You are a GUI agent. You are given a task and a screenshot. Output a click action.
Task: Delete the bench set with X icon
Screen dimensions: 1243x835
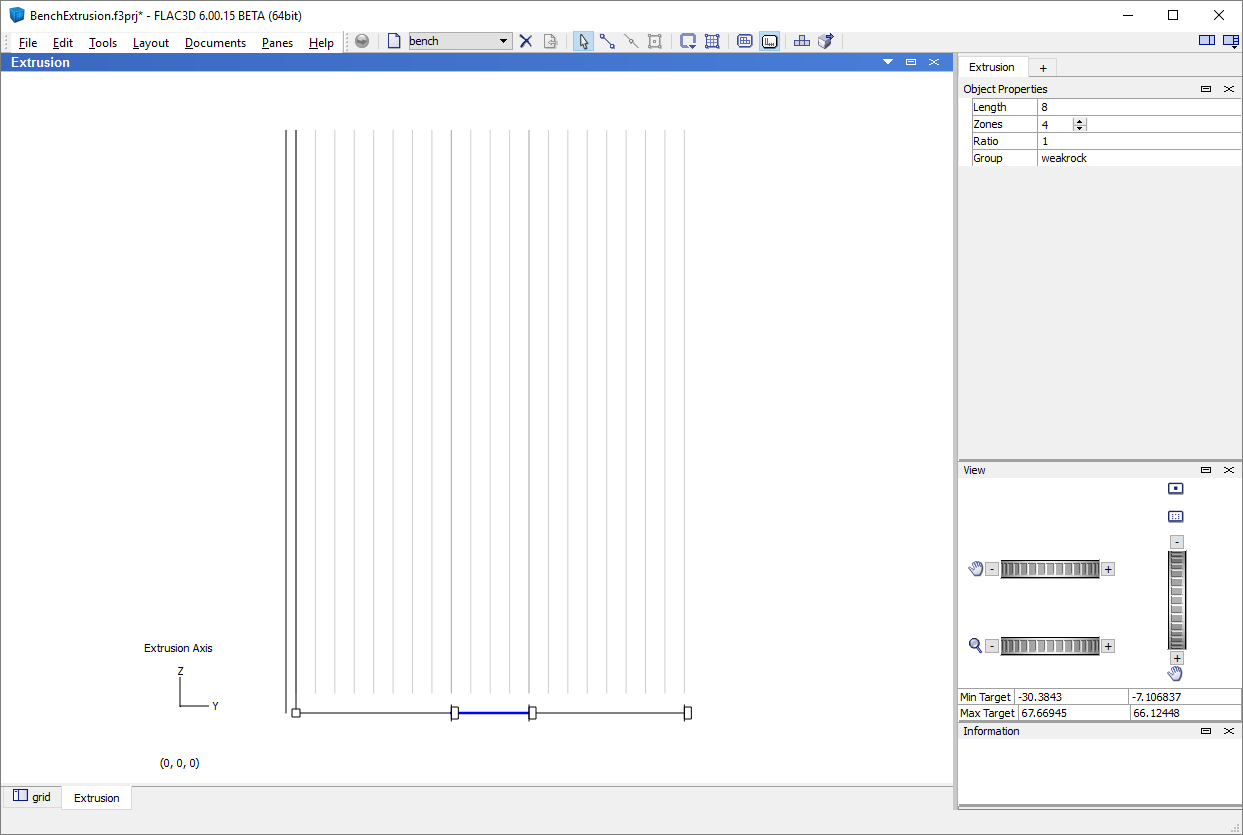(526, 41)
